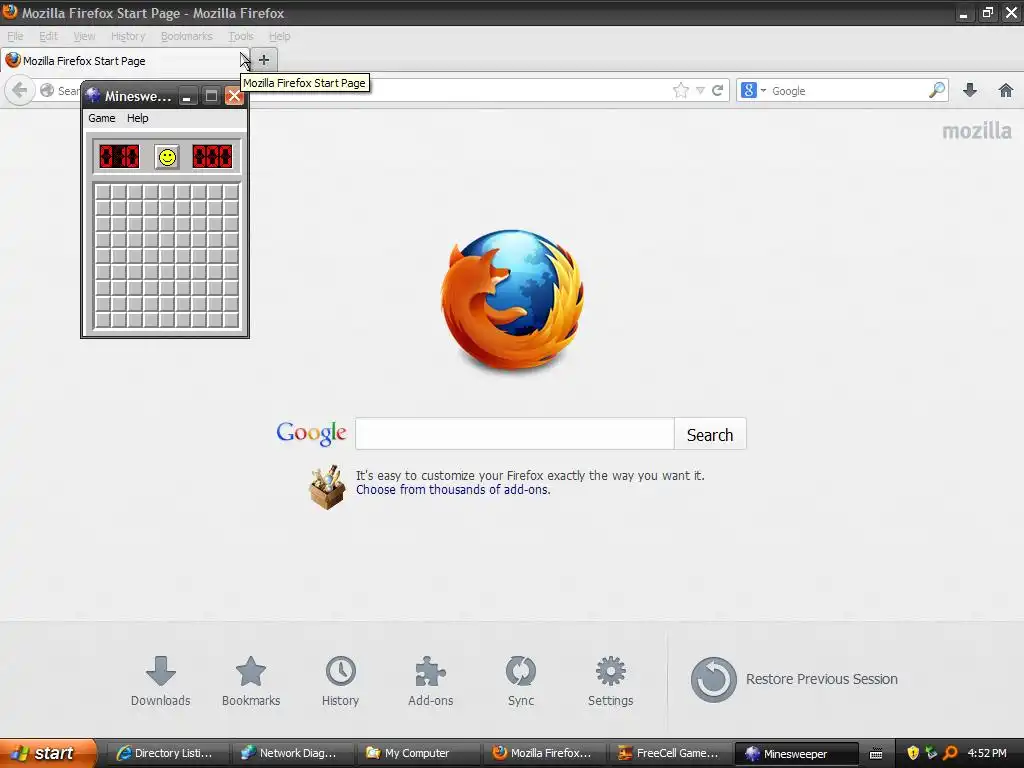Click in the Google search field on page
This screenshot has height=768, width=1024.
click(x=515, y=434)
